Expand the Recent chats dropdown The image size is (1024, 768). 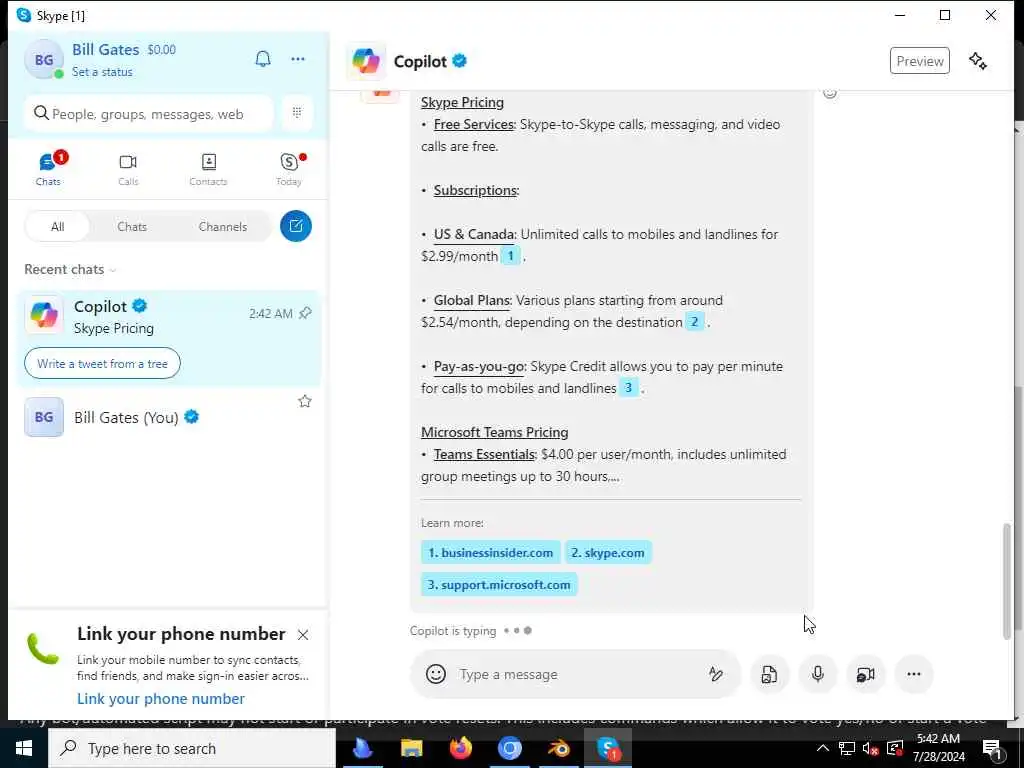tap(70, 269)
